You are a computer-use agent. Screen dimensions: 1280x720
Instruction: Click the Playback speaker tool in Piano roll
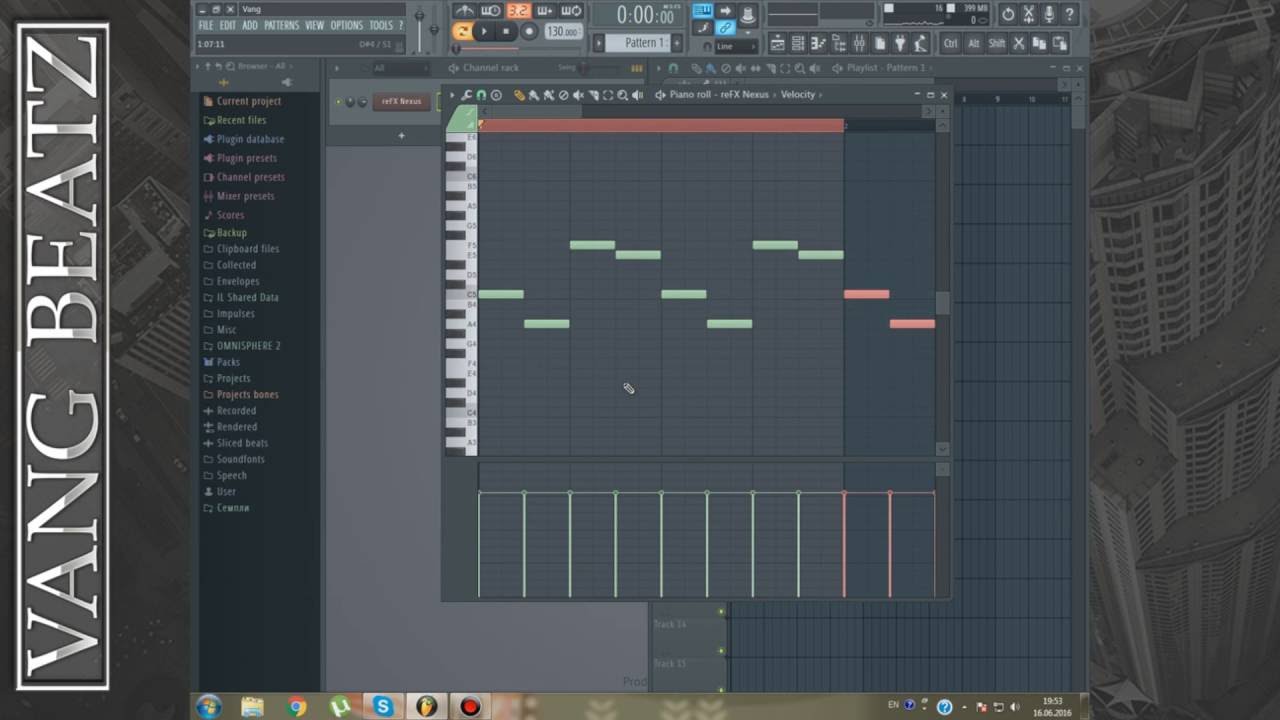tap(637, 95)
